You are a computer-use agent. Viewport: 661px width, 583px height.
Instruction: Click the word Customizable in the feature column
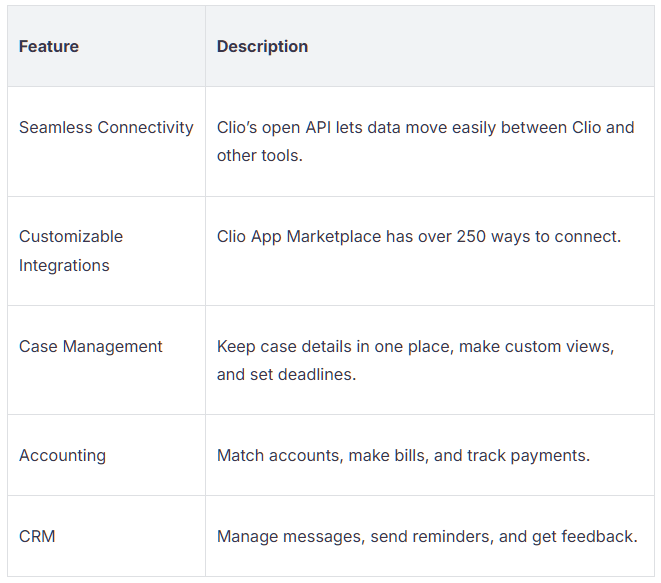[71, 236]
